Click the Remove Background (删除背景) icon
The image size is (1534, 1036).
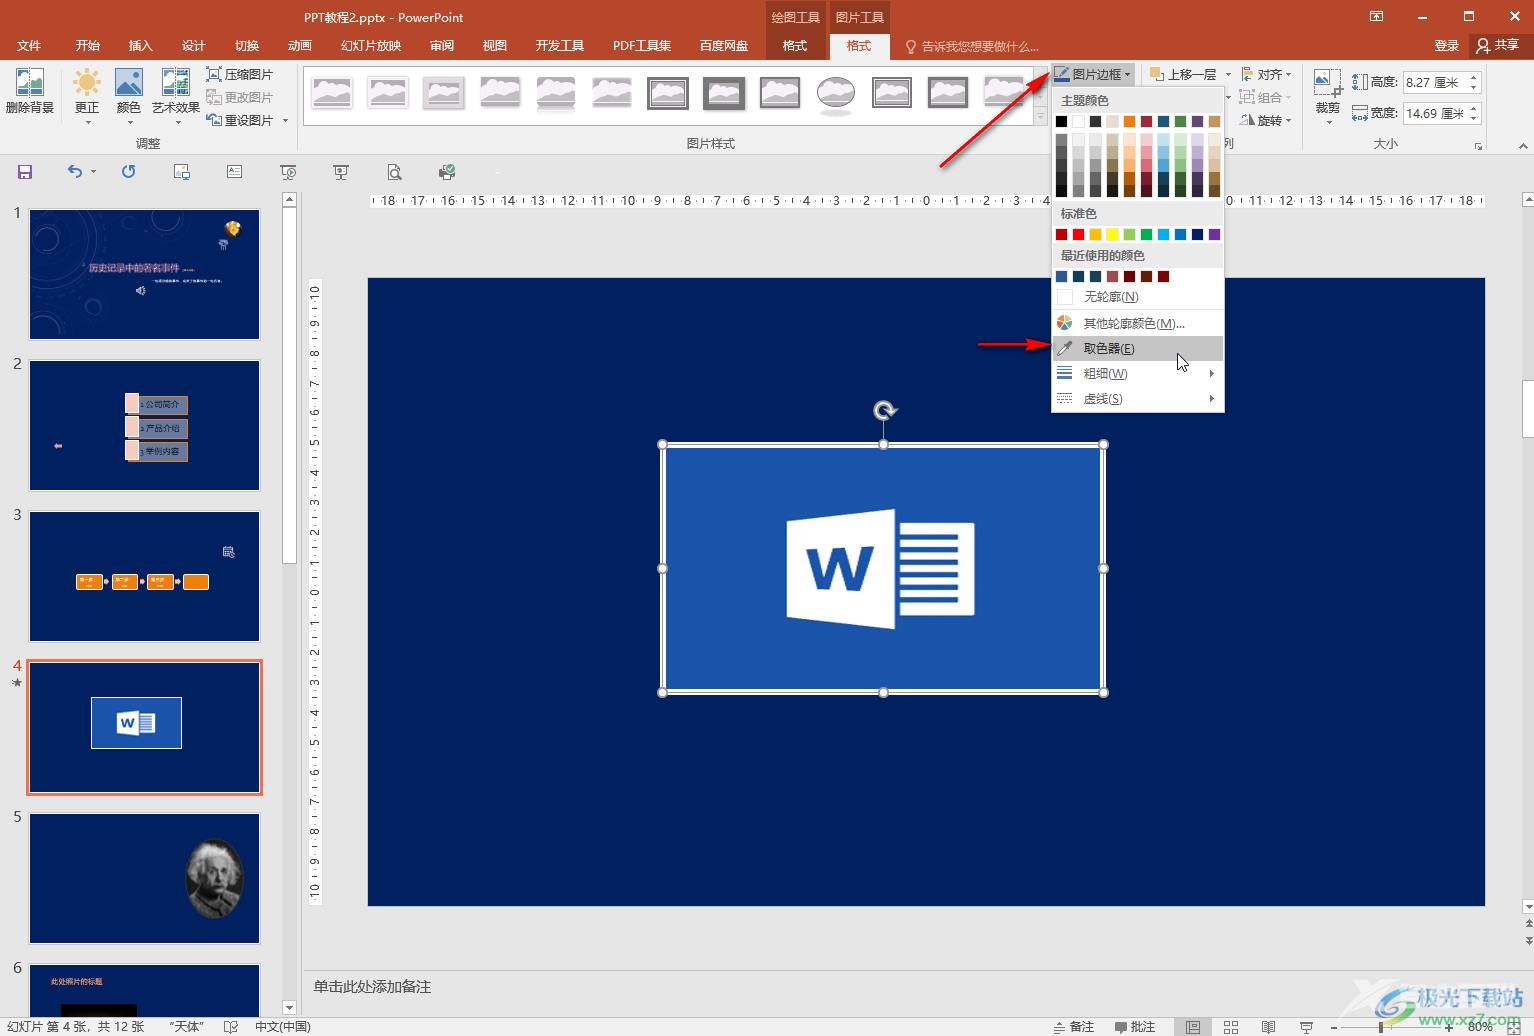(x=30, y=92)
